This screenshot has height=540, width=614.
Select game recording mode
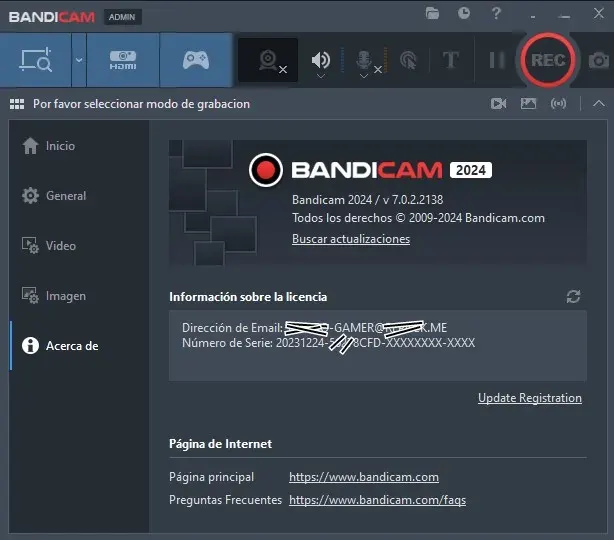coord(196,60)
